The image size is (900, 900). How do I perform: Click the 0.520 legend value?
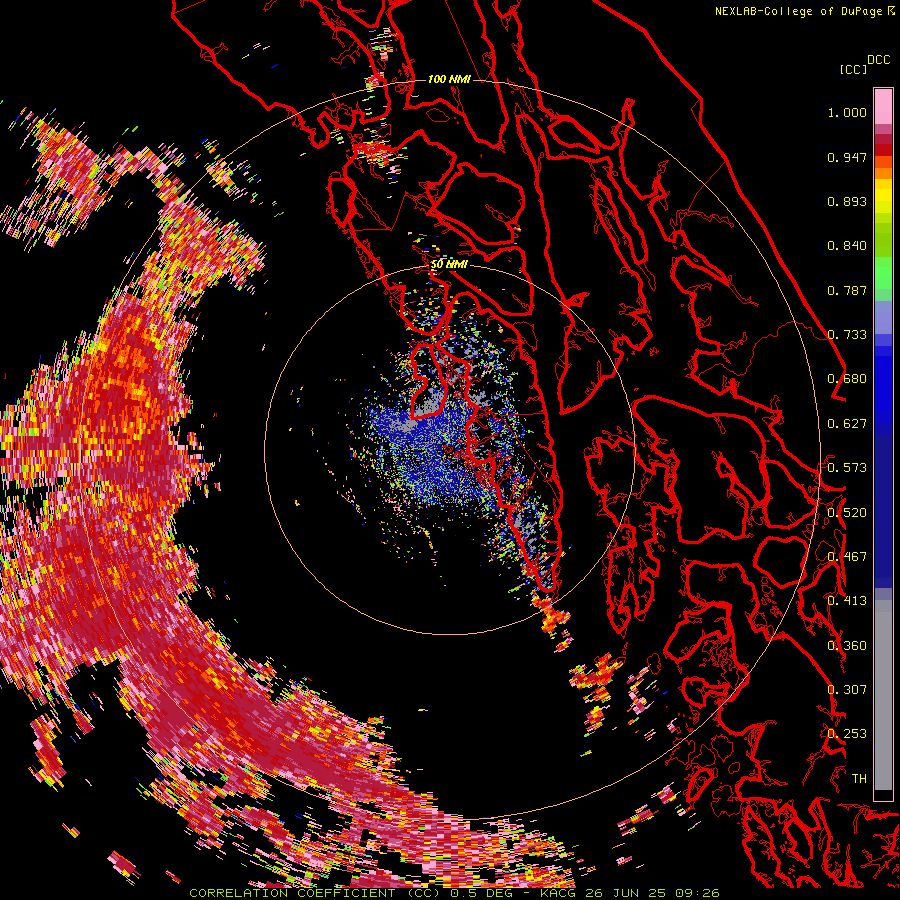pyautogui.click(x=847, y=513)
